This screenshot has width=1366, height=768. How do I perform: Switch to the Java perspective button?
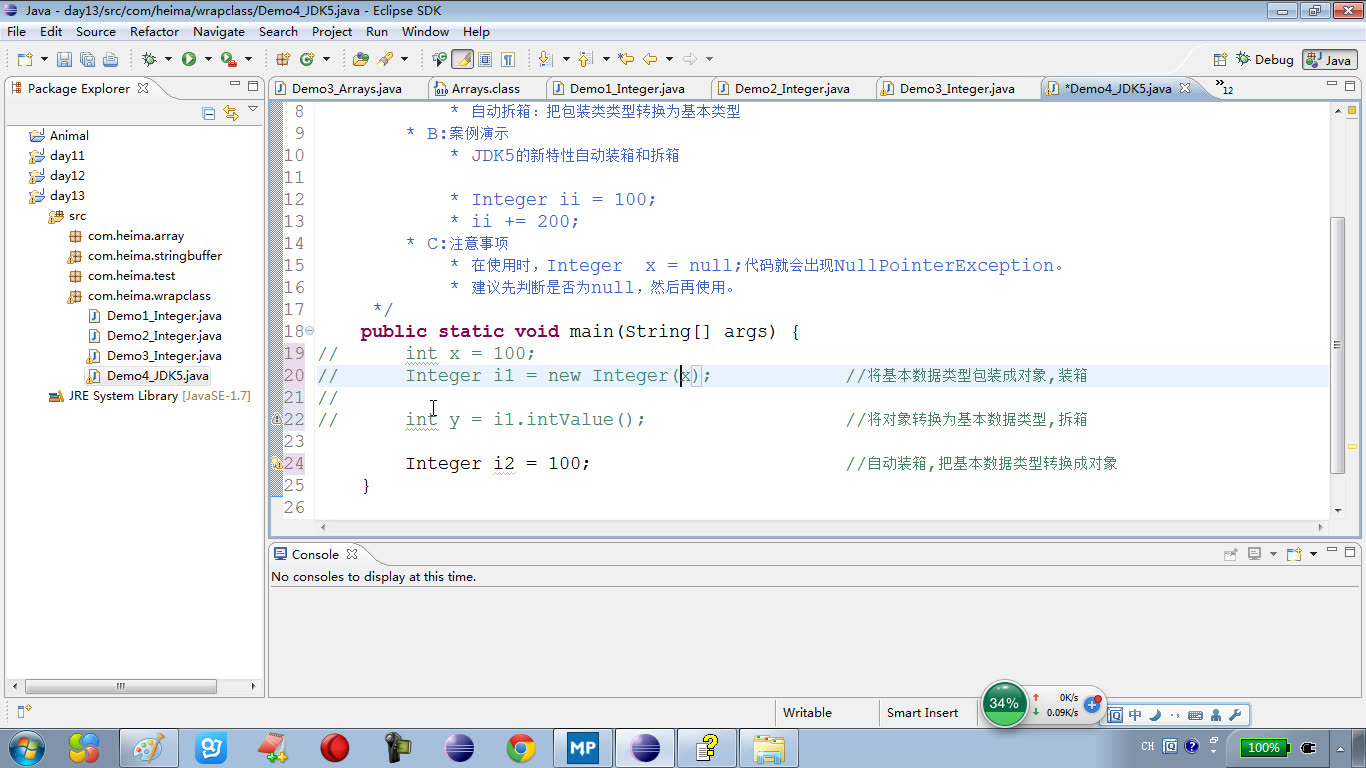pos(1329,60)
